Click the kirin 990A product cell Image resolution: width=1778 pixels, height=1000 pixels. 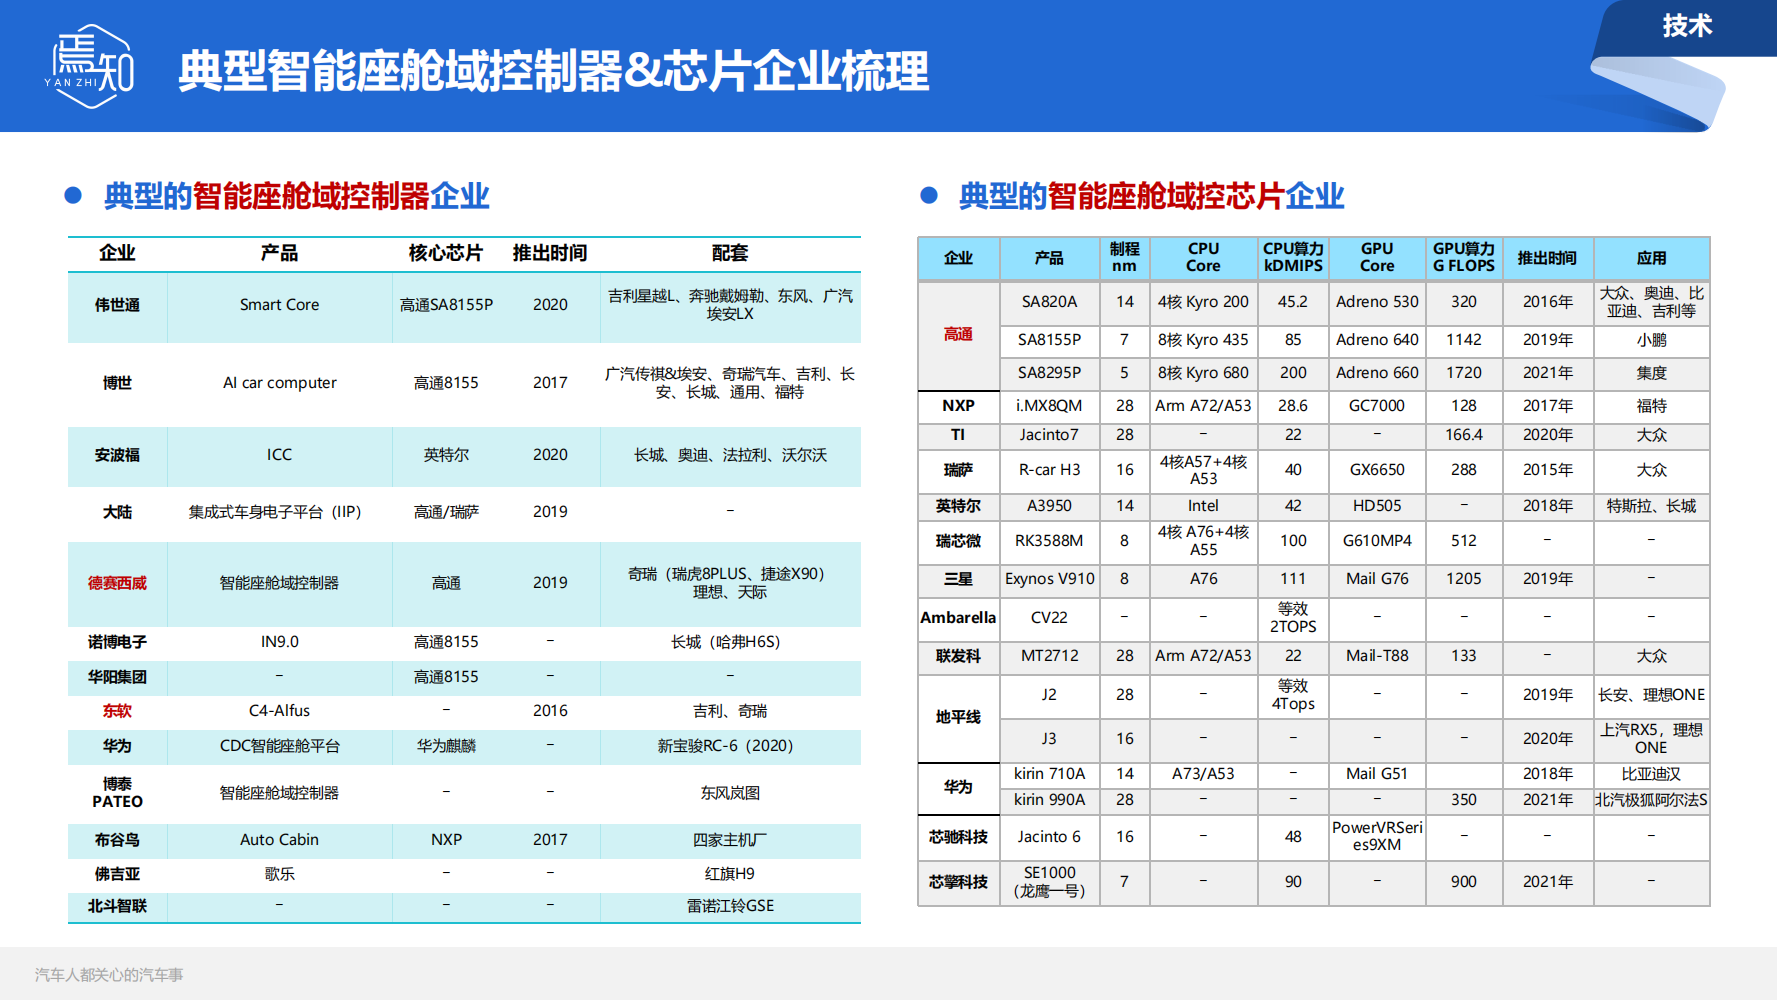(1049, 800)
